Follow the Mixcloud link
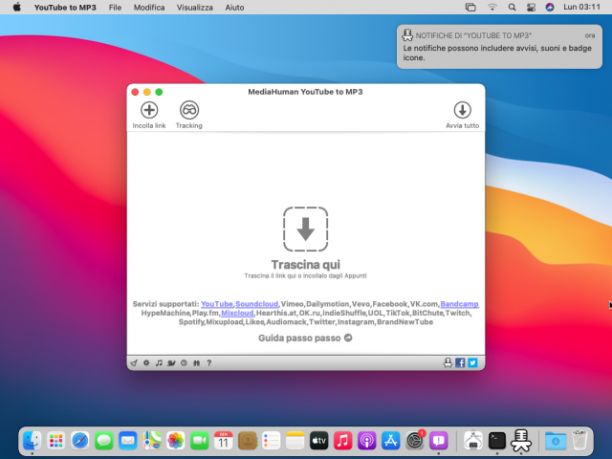612x459 pixels. click(237, 313)
